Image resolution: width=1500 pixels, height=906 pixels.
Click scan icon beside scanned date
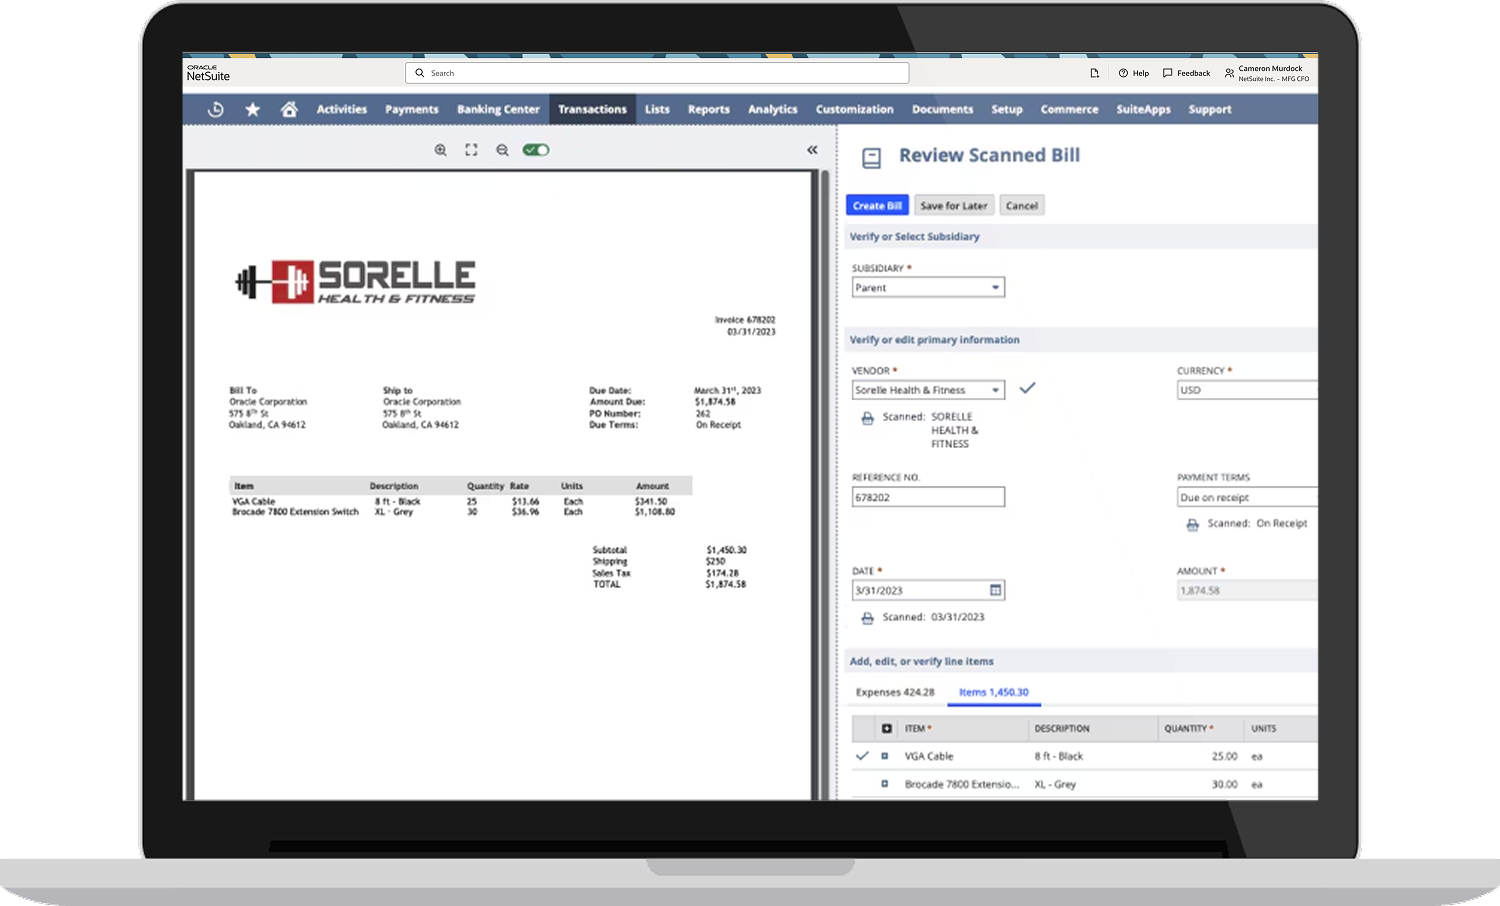(867, 618)
